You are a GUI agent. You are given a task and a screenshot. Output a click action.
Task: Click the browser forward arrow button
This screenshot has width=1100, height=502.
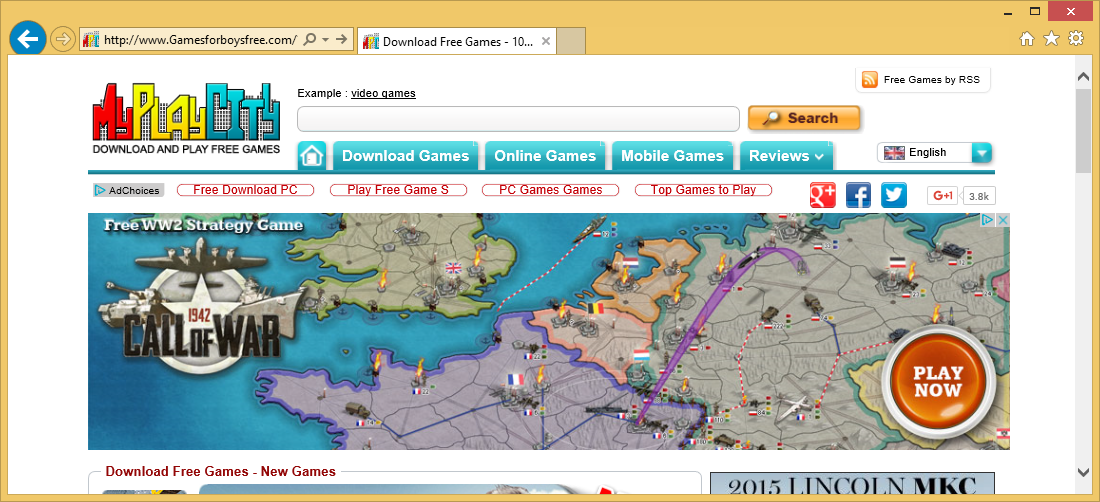[x=63, y=39]
